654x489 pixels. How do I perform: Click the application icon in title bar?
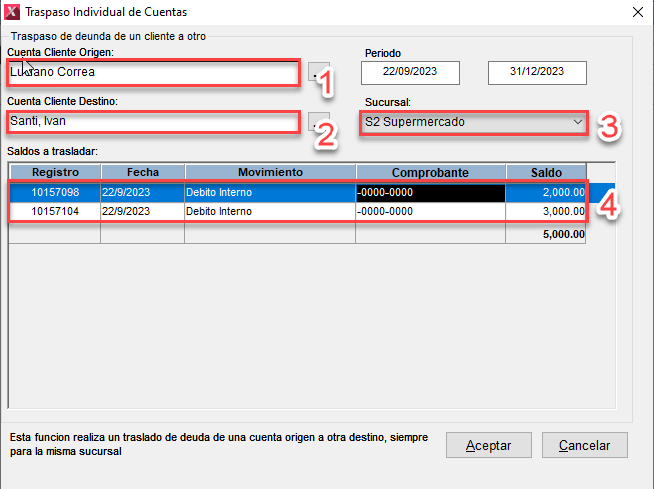(12, 12)
